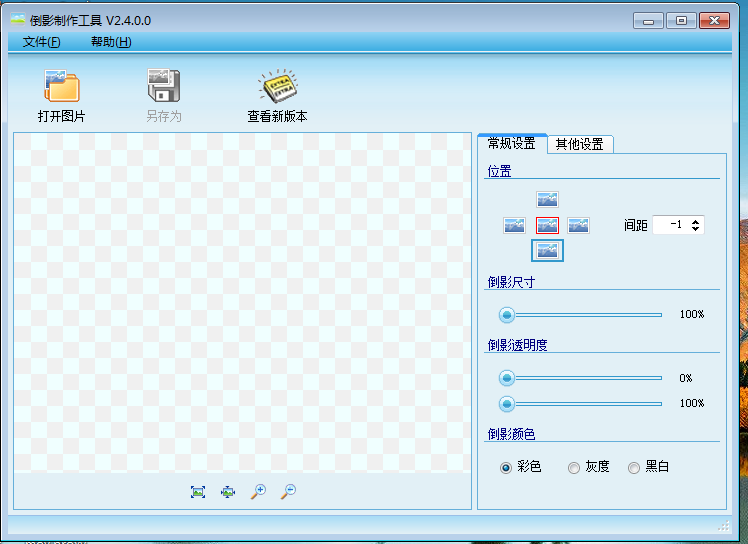
Task: Click the 间距 number input field
Action: coord(670,226)
